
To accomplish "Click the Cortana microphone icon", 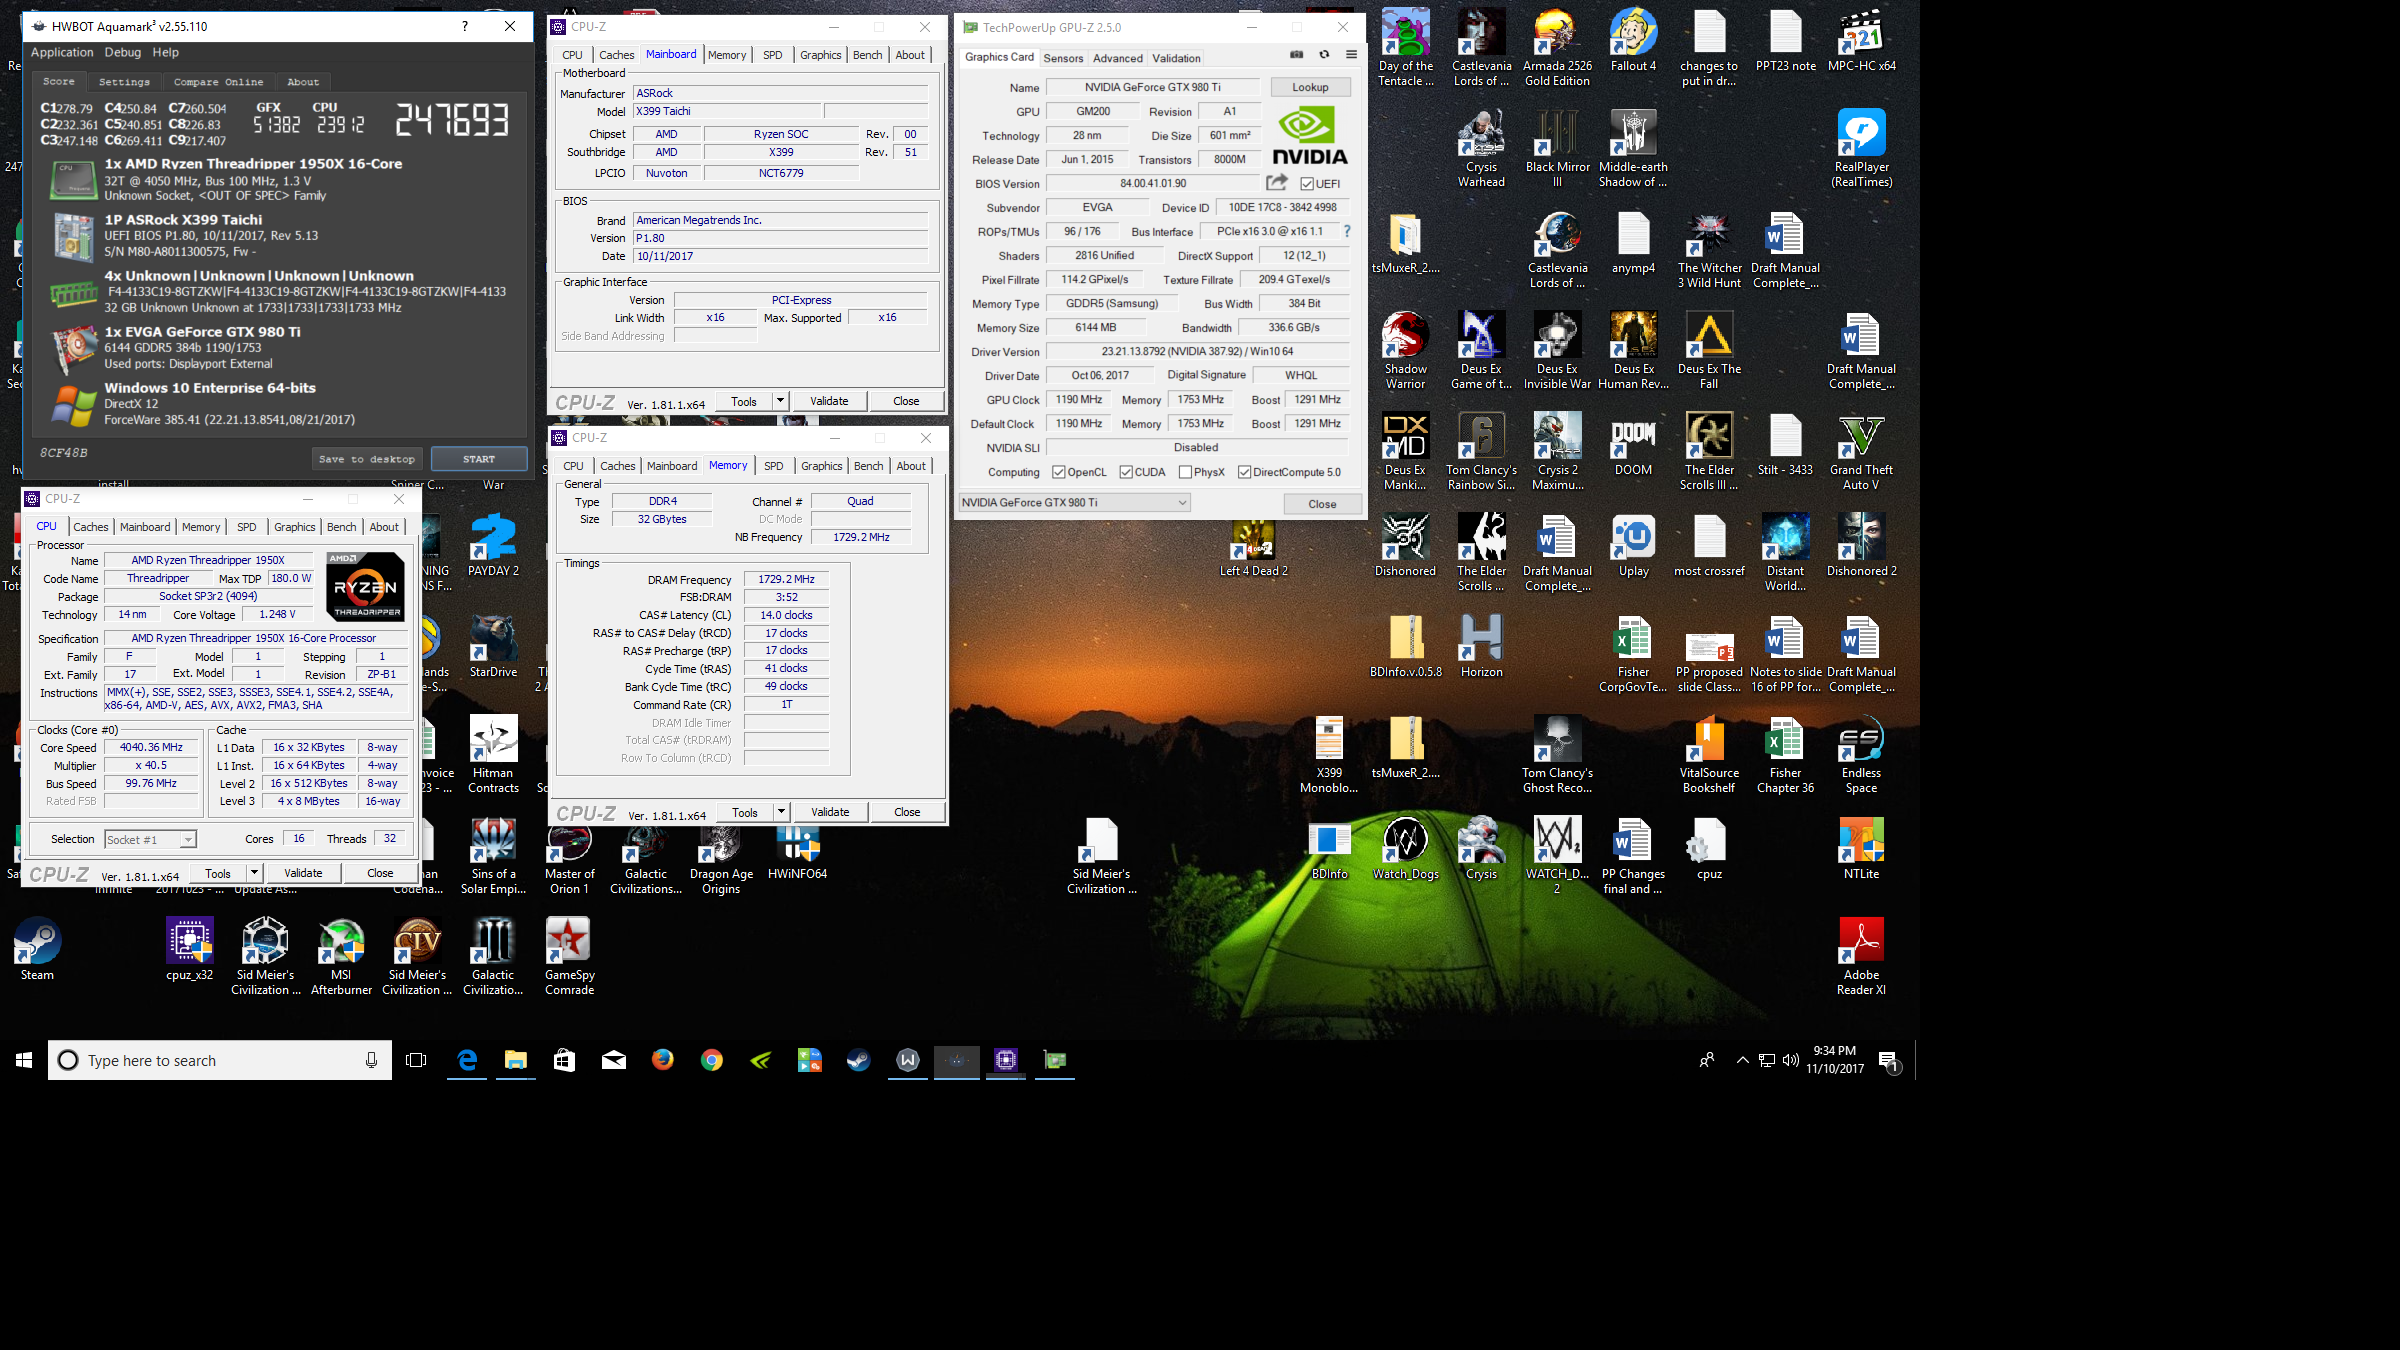I will pos(371,1060).
